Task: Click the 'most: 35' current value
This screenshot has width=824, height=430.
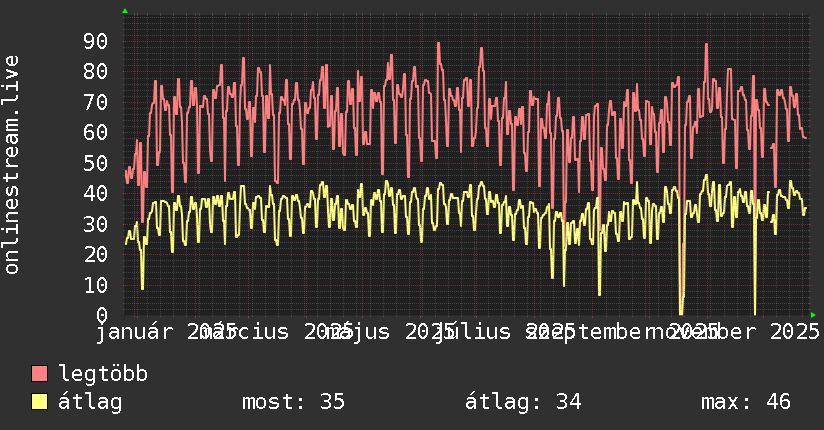Action: click(x=293, y=402)
